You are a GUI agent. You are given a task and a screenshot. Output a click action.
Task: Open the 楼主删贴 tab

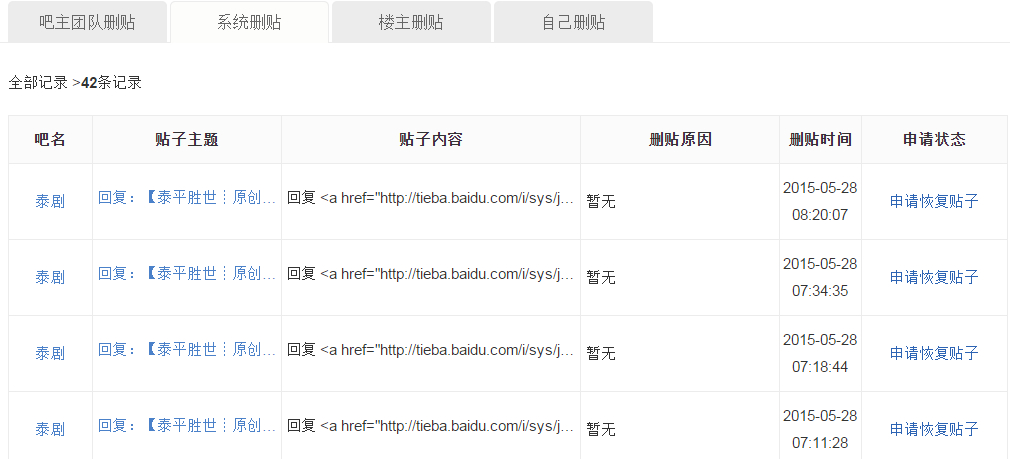[411, 22]
